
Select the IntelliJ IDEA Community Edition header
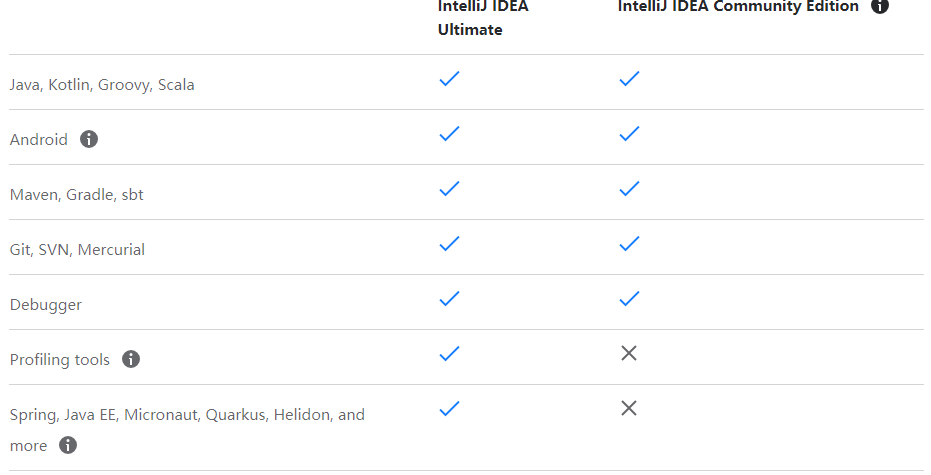[x=738, y=7]
